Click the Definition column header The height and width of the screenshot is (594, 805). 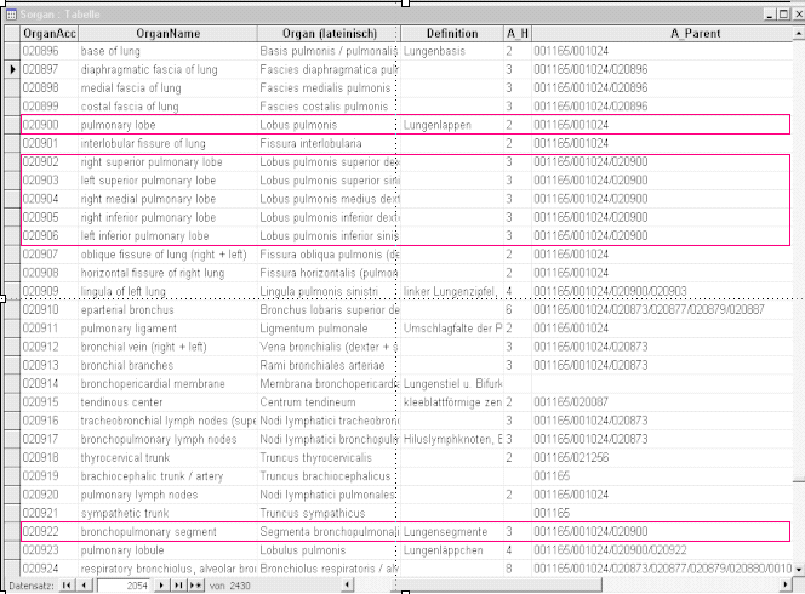click(452, 33)
